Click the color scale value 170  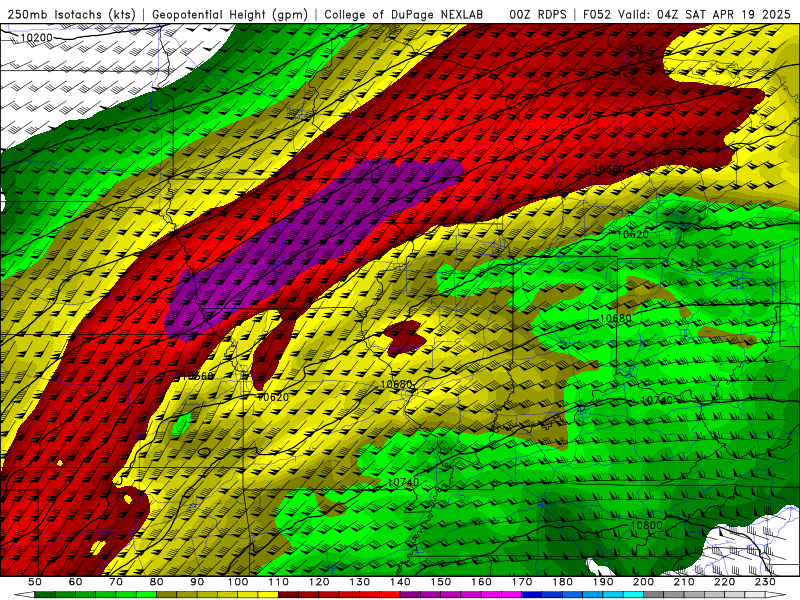522,582
